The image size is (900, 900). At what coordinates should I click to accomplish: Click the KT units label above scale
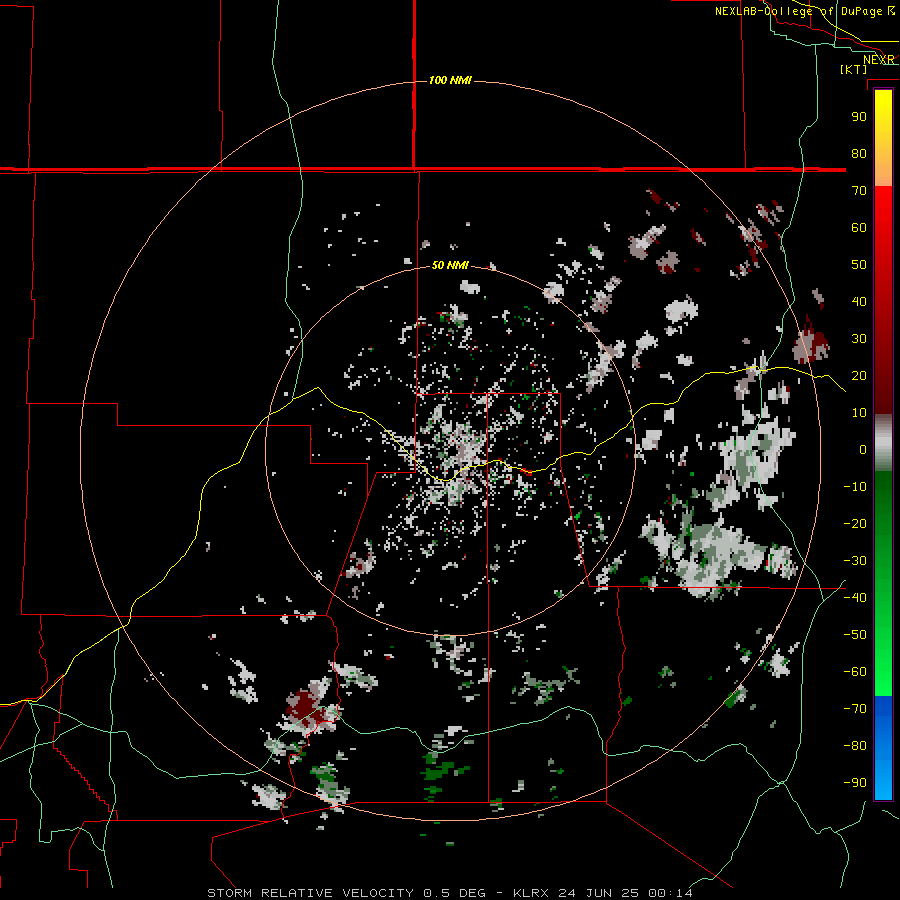pos(854,69)
